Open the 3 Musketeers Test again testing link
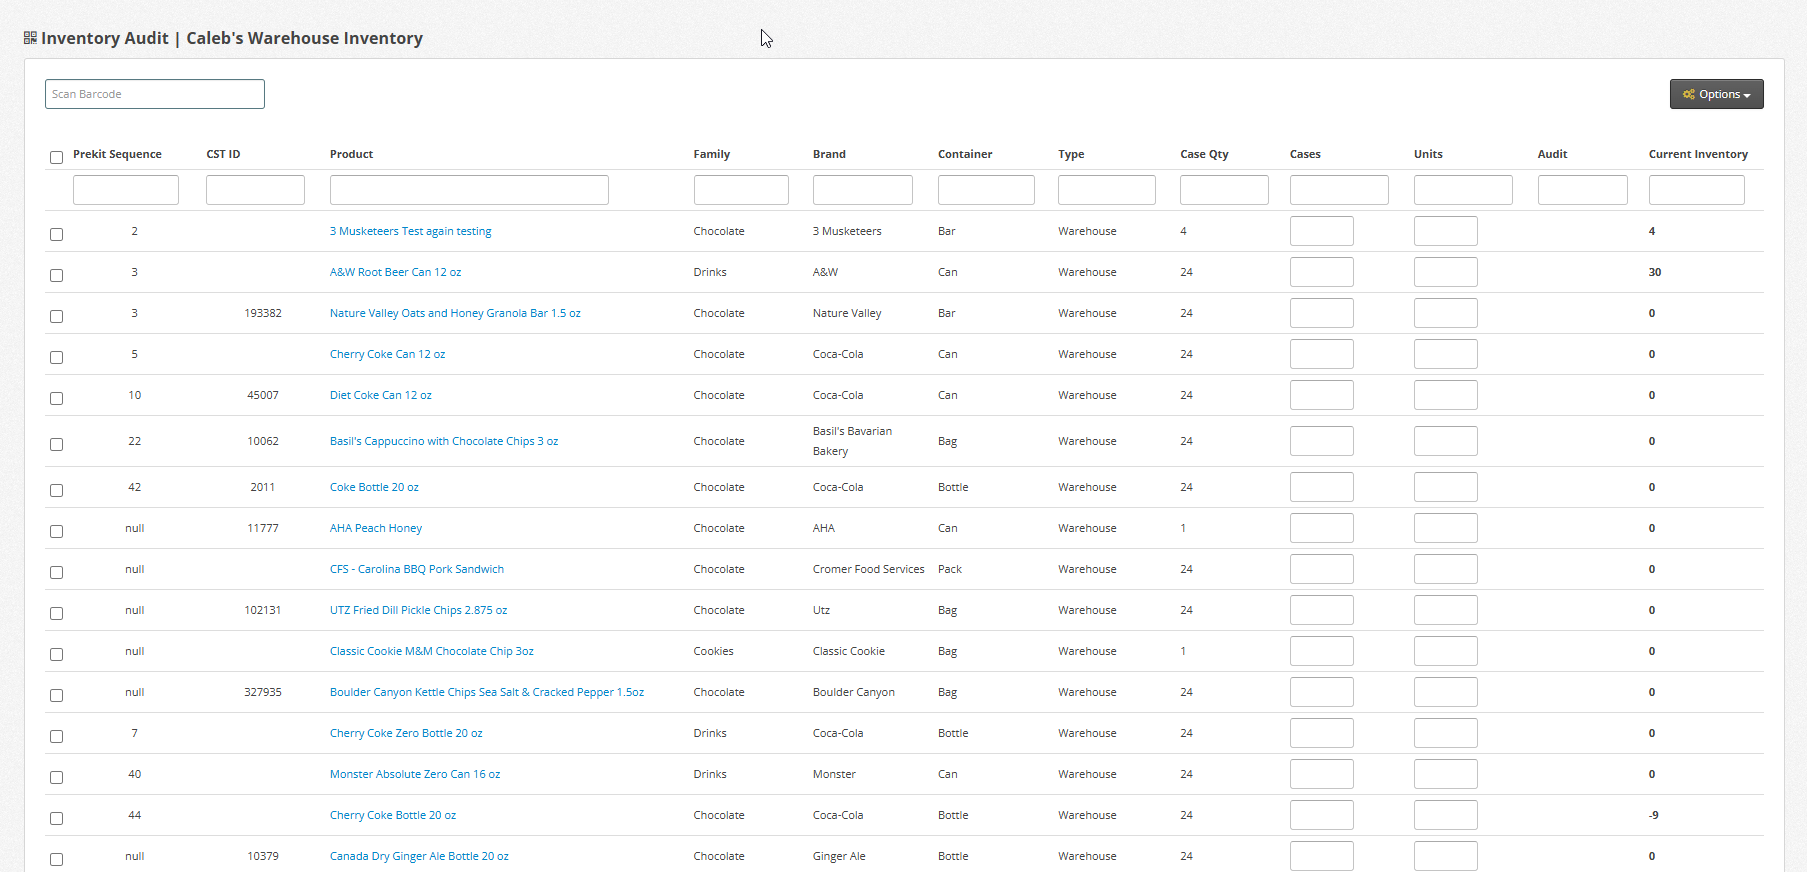This screenshot has width=1807, height=872. click(x=410, y=231)
